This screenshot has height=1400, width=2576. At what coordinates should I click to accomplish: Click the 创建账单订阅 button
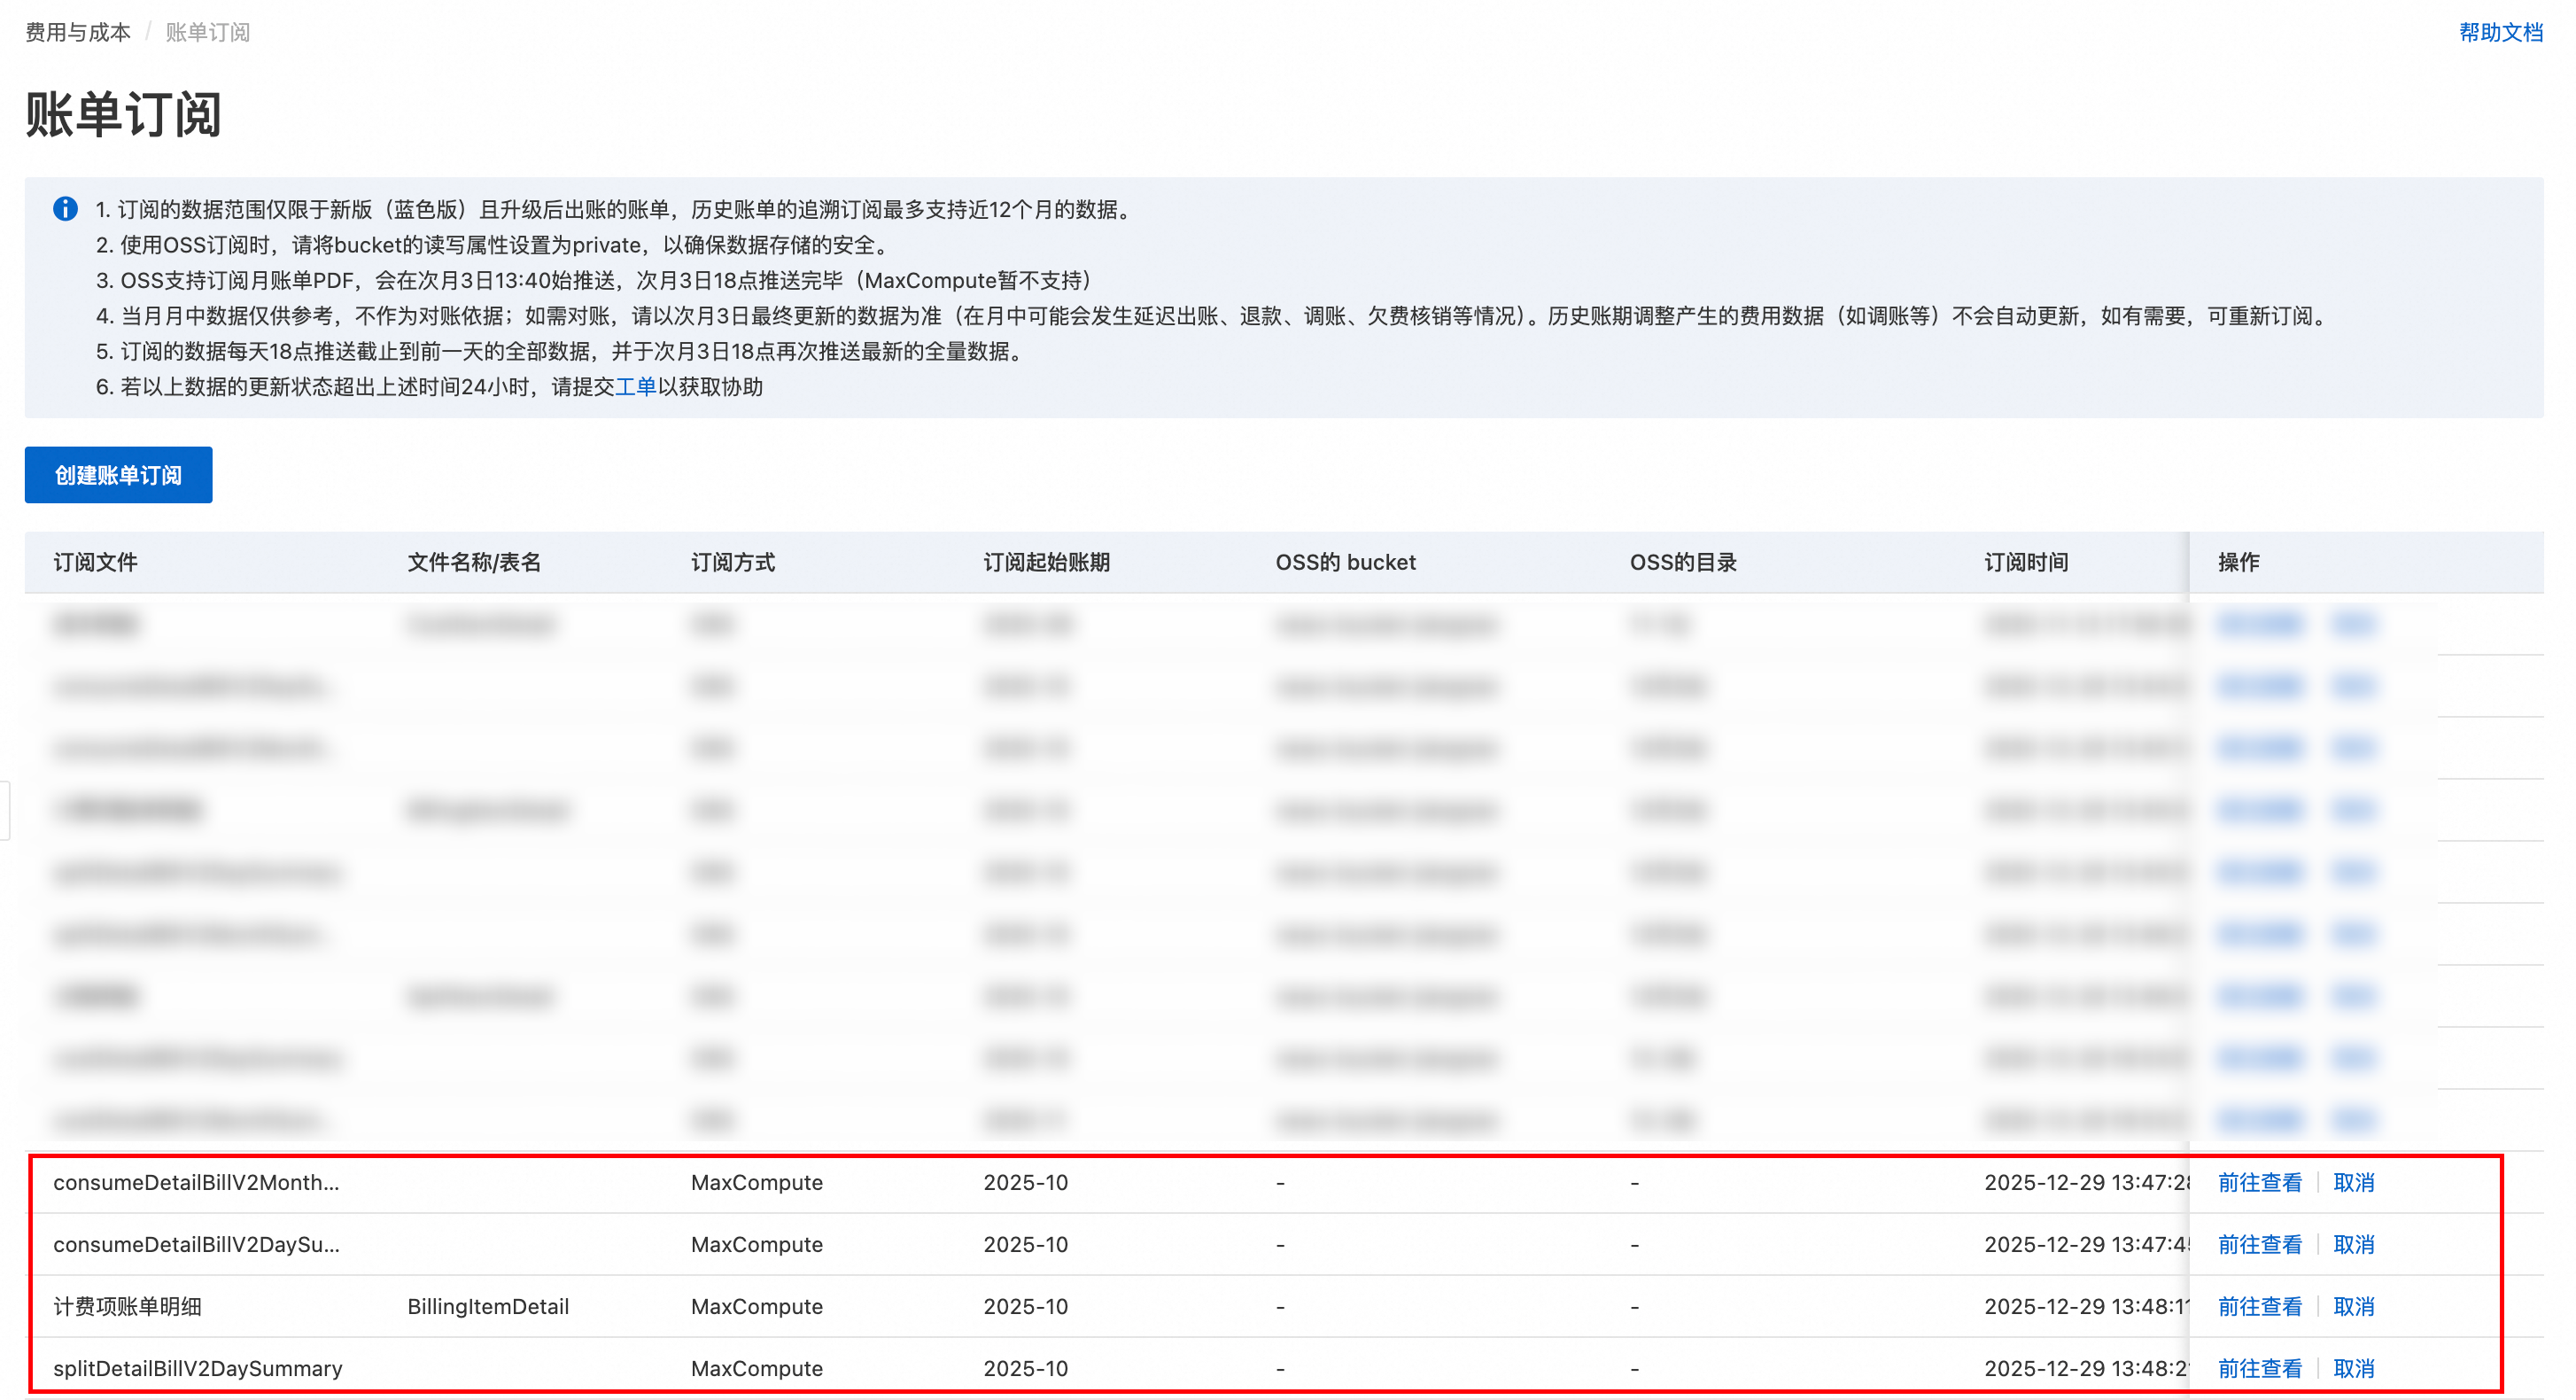point(118,475)
